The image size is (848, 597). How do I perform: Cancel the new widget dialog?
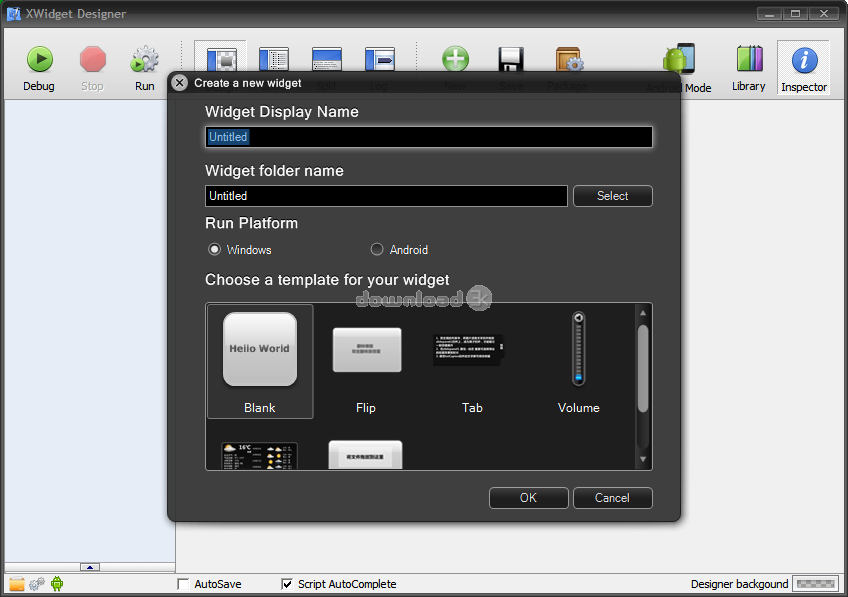pos(613,498)
